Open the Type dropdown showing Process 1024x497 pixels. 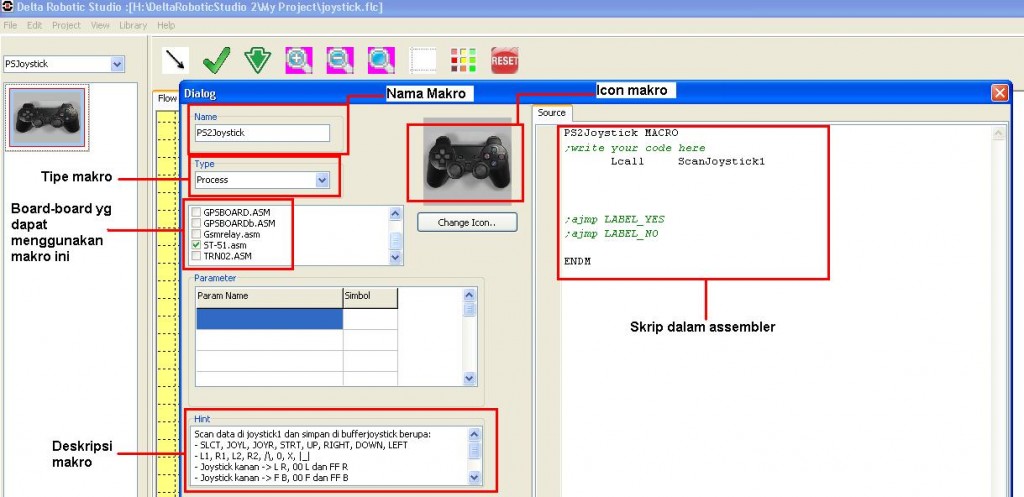pos(322,180)
